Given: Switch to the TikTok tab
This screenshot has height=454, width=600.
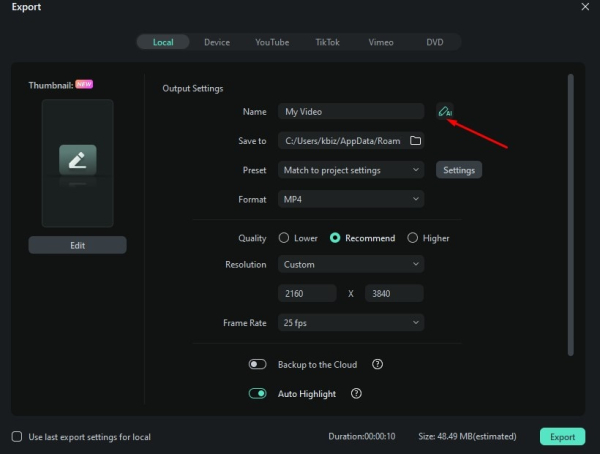Looking at the screenshot, I should coord(327,42).
